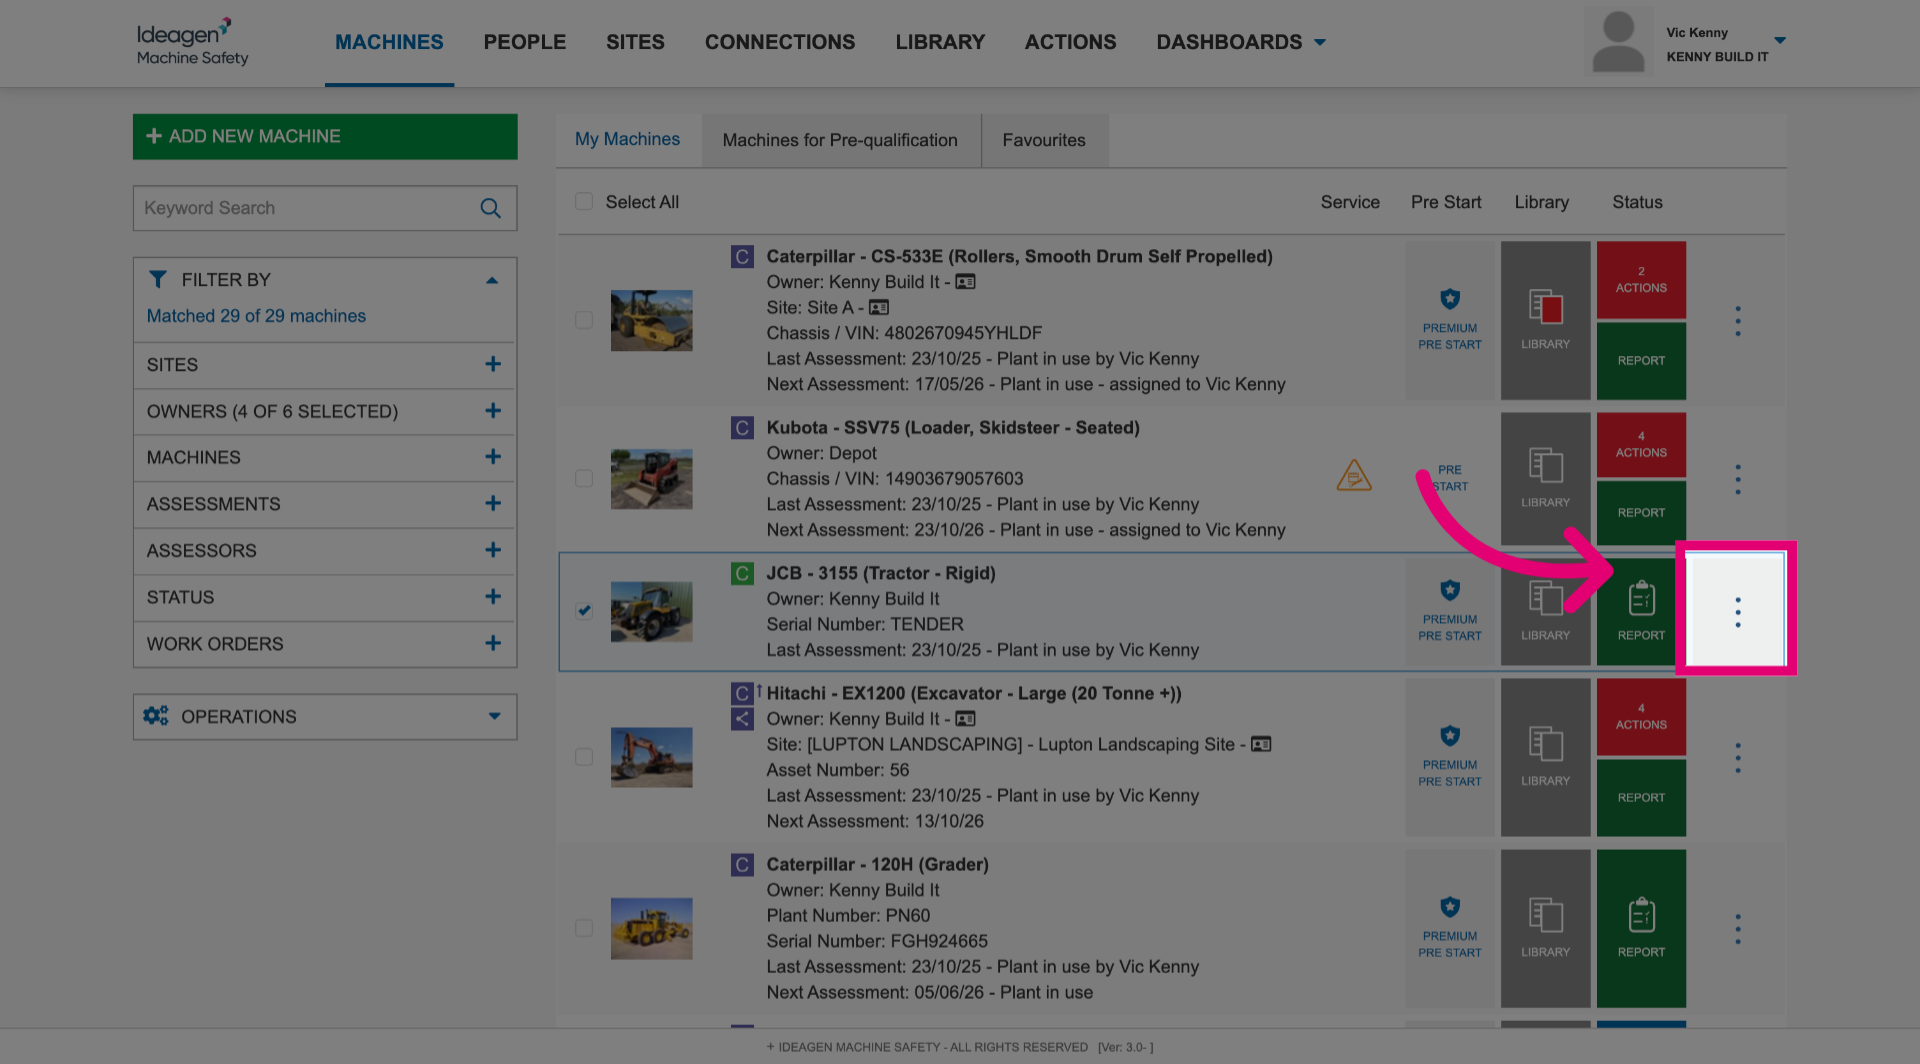Viewport: 1920px width, 1064px height.
Task: Open Report for Kubota SSV75
Action: click(x=1641, y=513)
